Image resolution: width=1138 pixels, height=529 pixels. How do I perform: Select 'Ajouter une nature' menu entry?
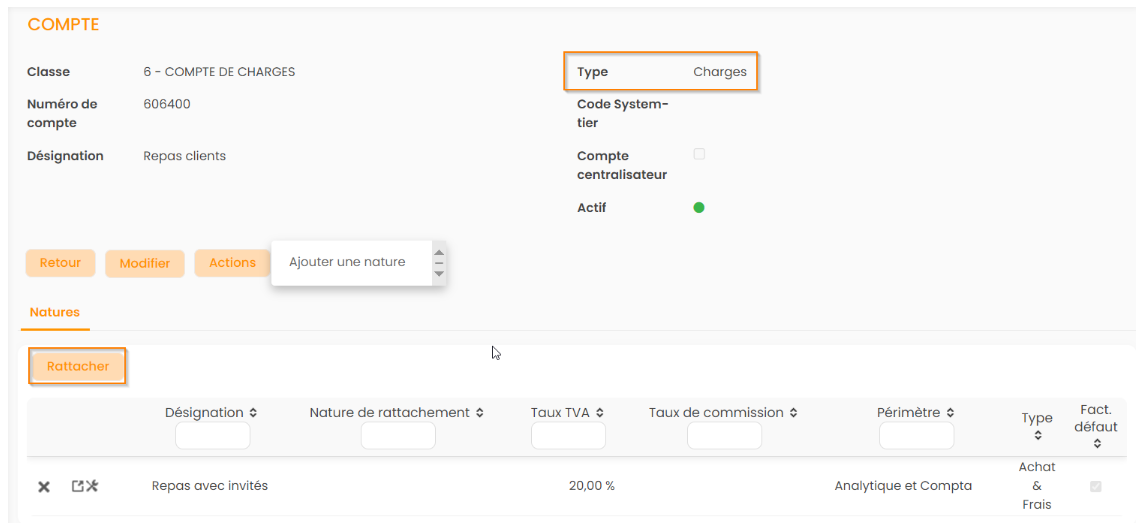[347, 262]
